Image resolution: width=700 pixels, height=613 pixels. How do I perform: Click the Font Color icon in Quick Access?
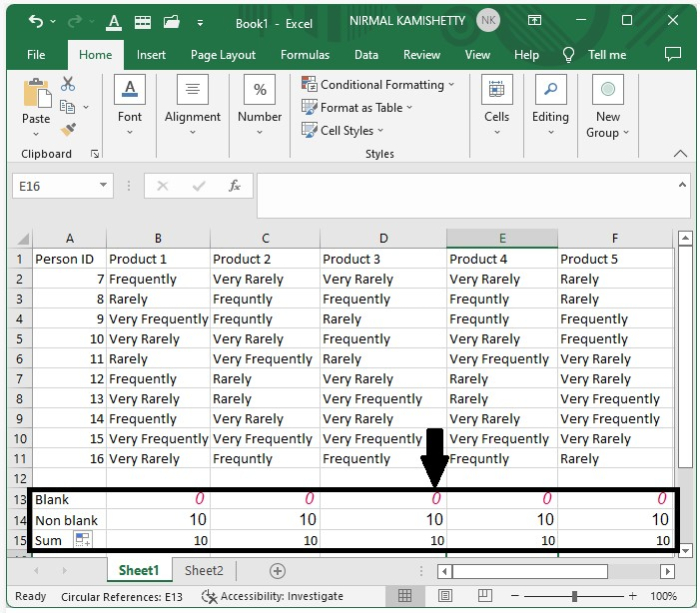coord(114,21)
